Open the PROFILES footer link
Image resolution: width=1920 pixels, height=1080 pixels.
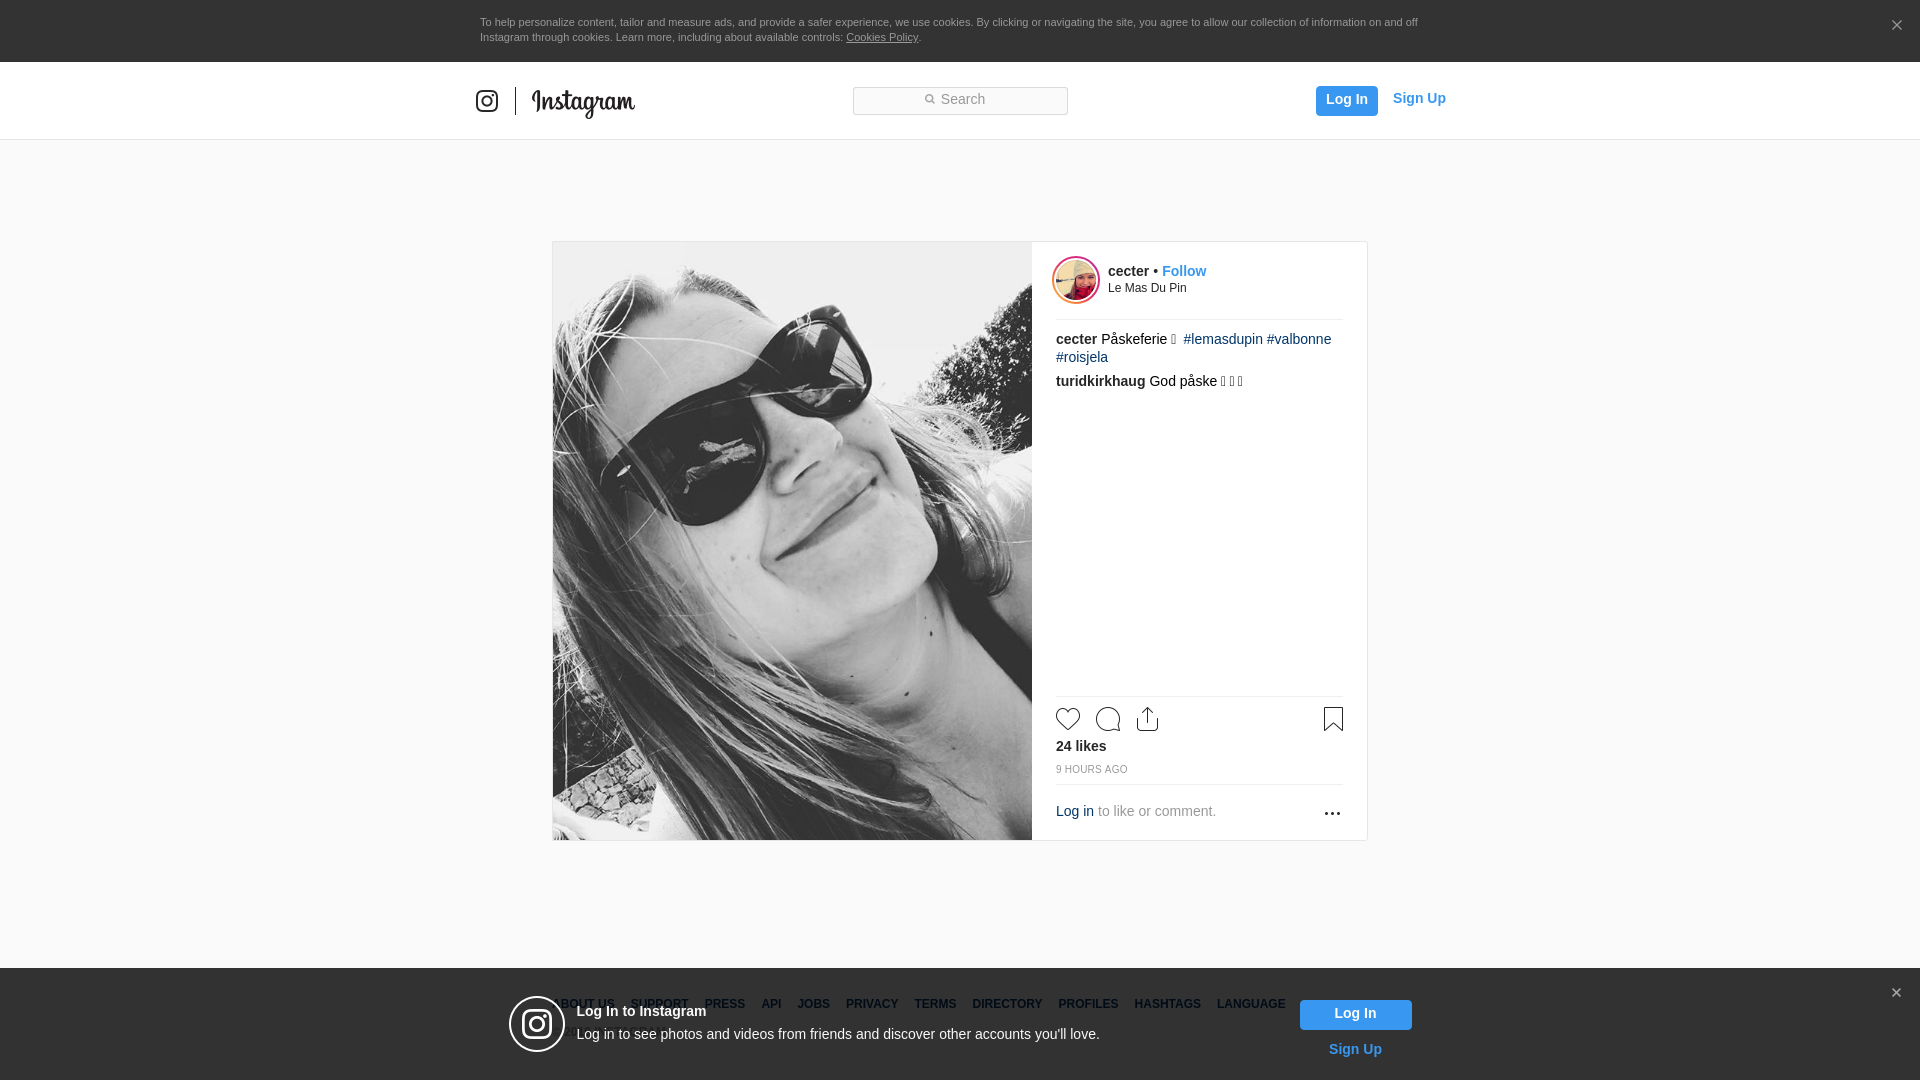click(x=1088, y=1004)
